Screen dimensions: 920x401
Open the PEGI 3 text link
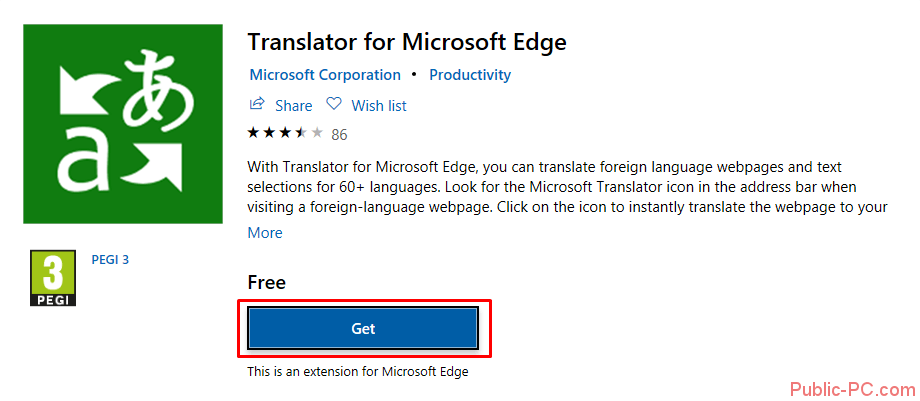point(112,260)
